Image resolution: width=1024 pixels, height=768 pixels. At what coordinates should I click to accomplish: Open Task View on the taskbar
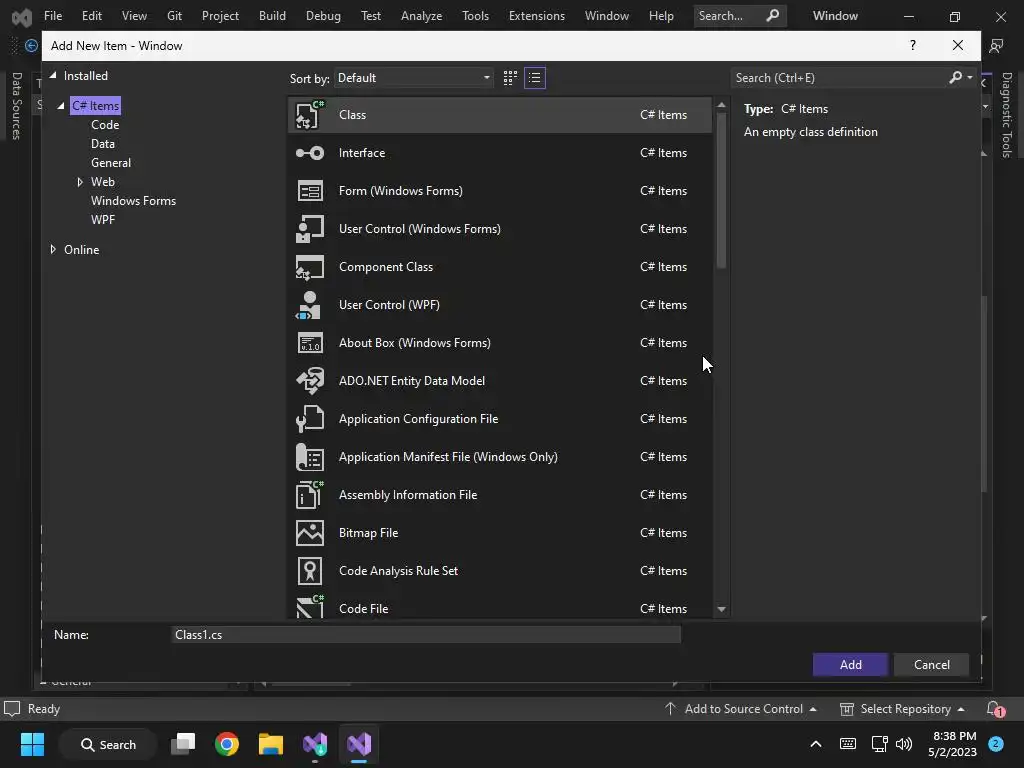183,744
